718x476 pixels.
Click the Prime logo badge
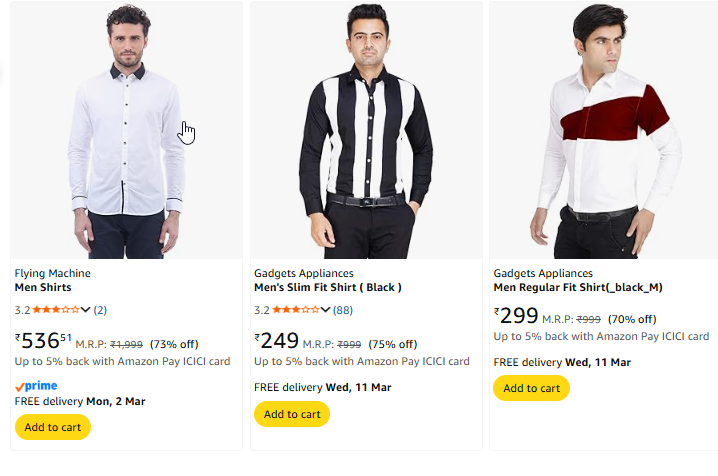[x=36, y=386]
